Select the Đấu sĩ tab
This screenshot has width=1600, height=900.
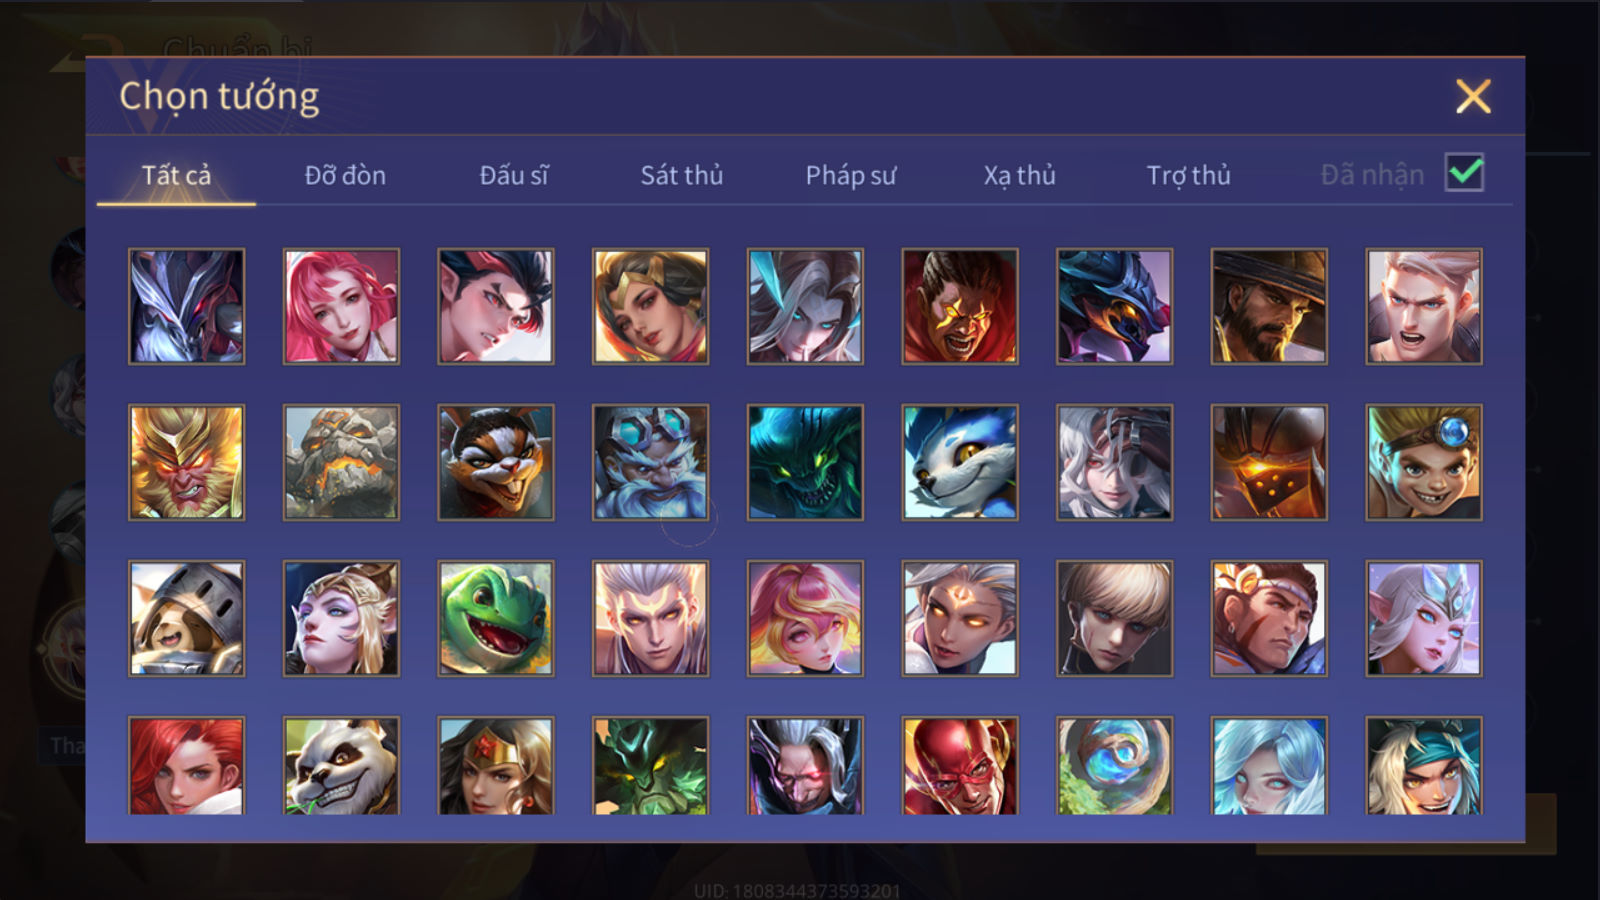pos(513,175)
